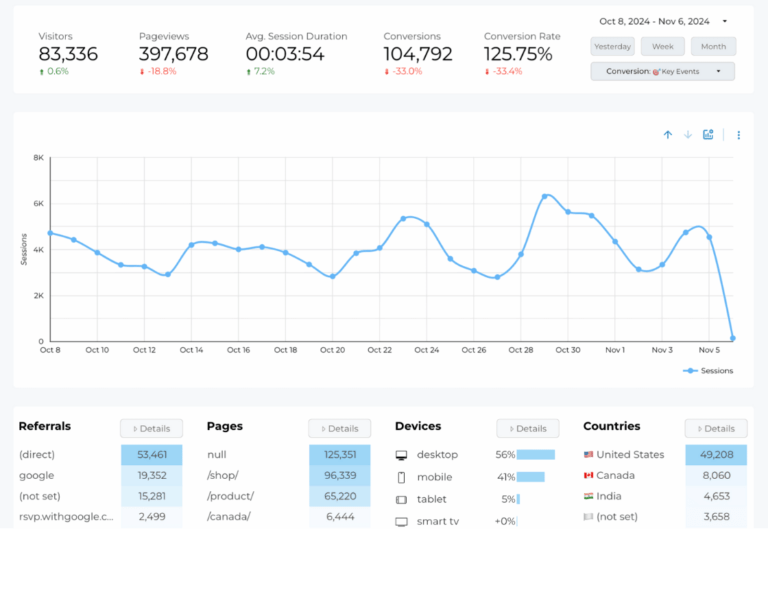The width and height of the screenshot is (768, 590).
Task: Click the Conversions metric 104,792
Action: (x=418, y=54)
